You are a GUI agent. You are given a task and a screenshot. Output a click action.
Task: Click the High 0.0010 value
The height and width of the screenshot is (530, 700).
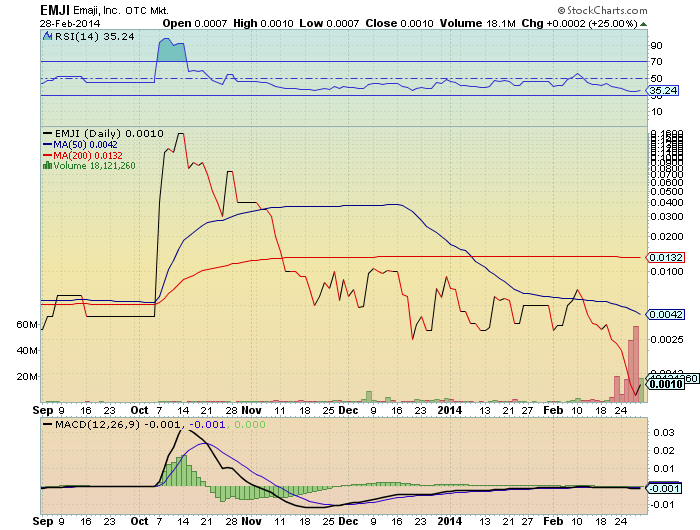263,23
